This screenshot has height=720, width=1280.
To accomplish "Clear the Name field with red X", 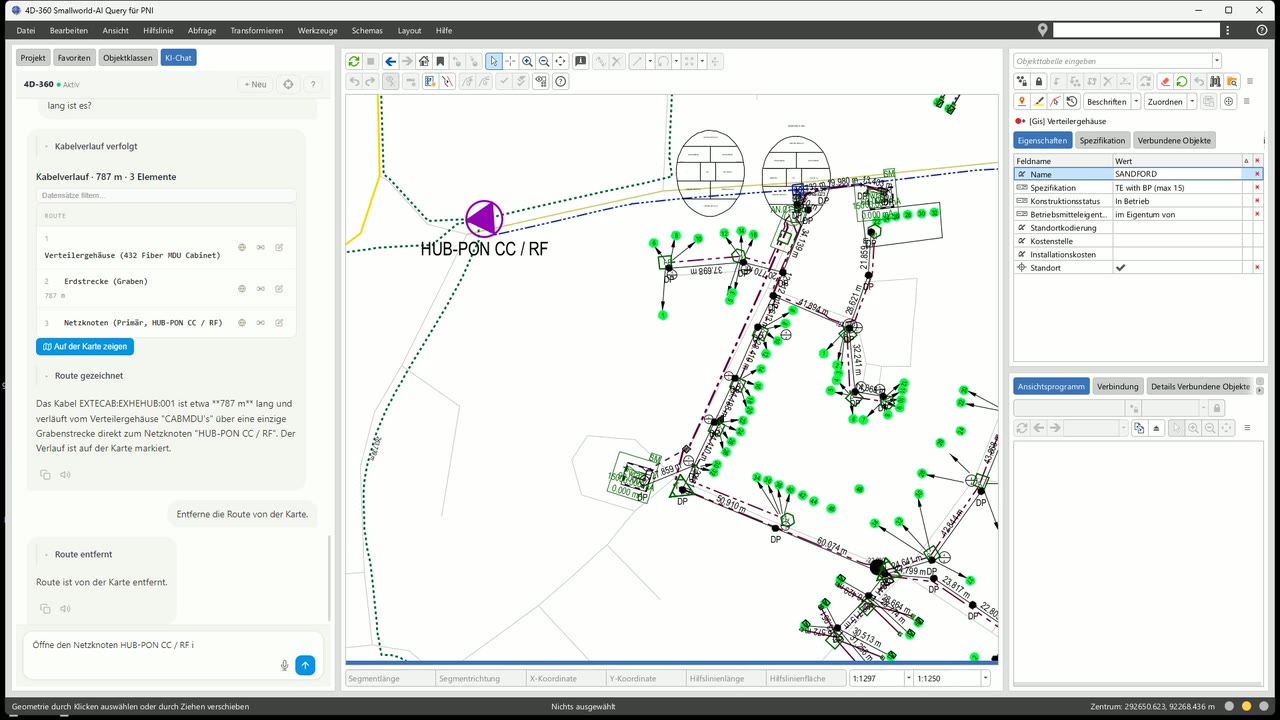I will (x=1257, y=174).
